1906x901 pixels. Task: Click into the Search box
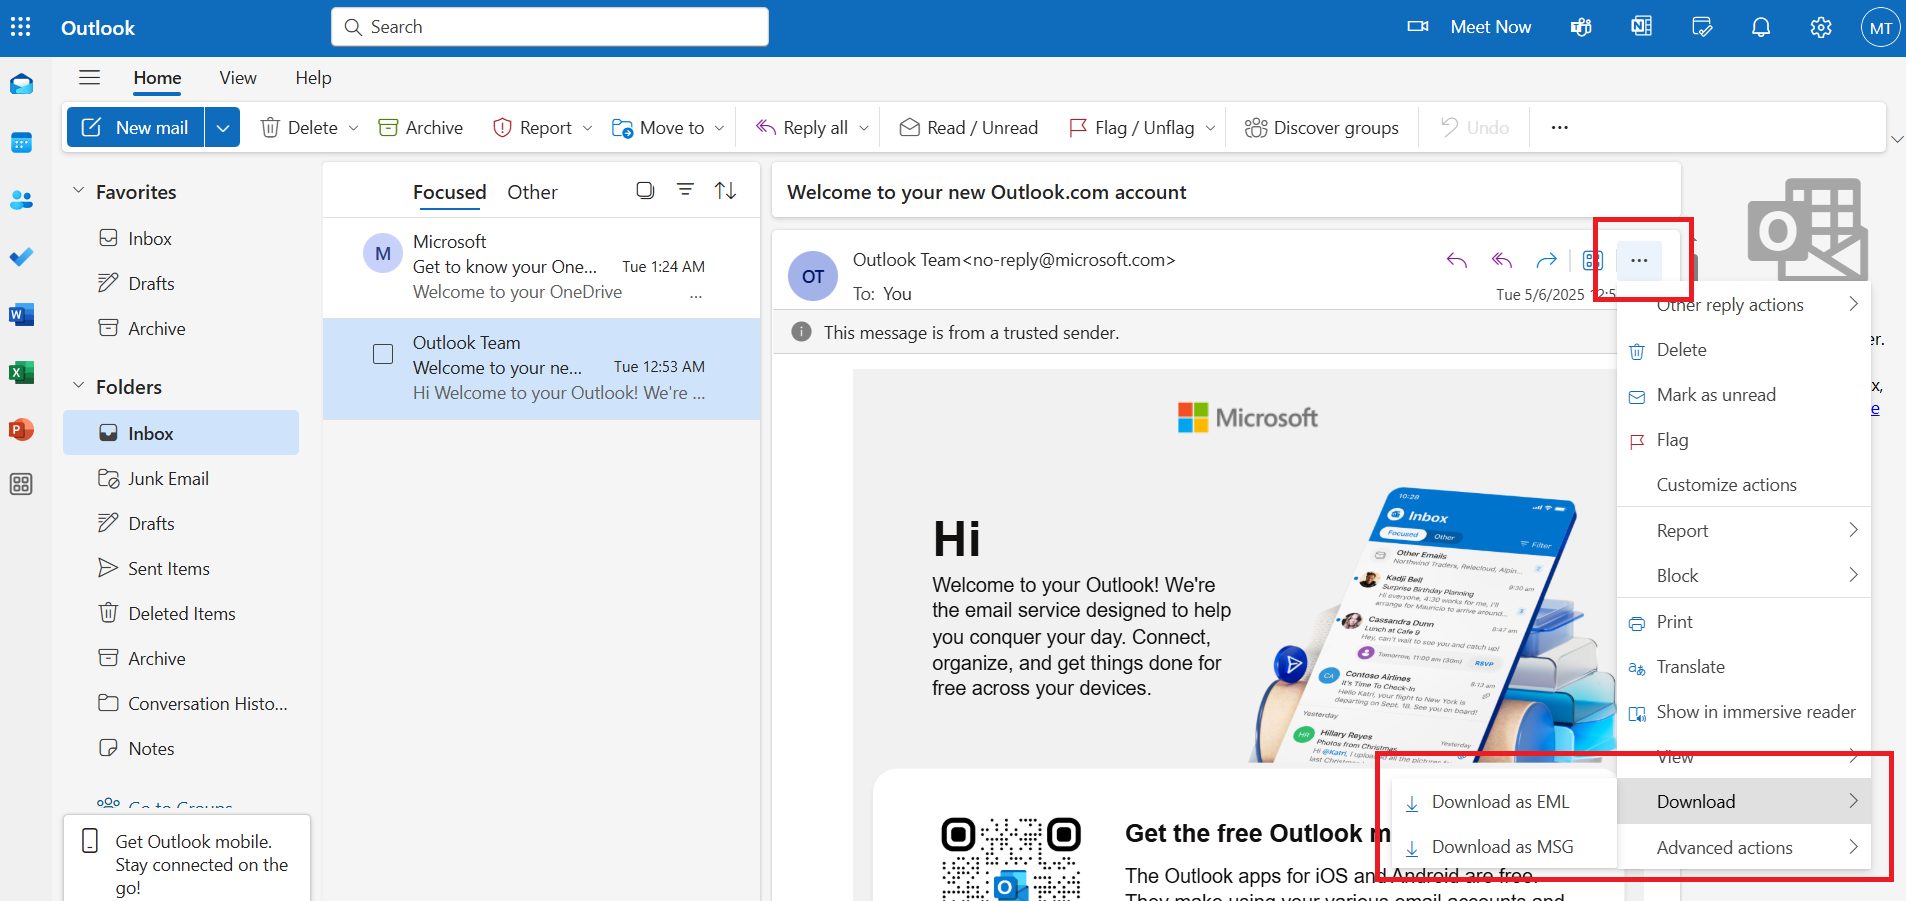tap(550, 27)
